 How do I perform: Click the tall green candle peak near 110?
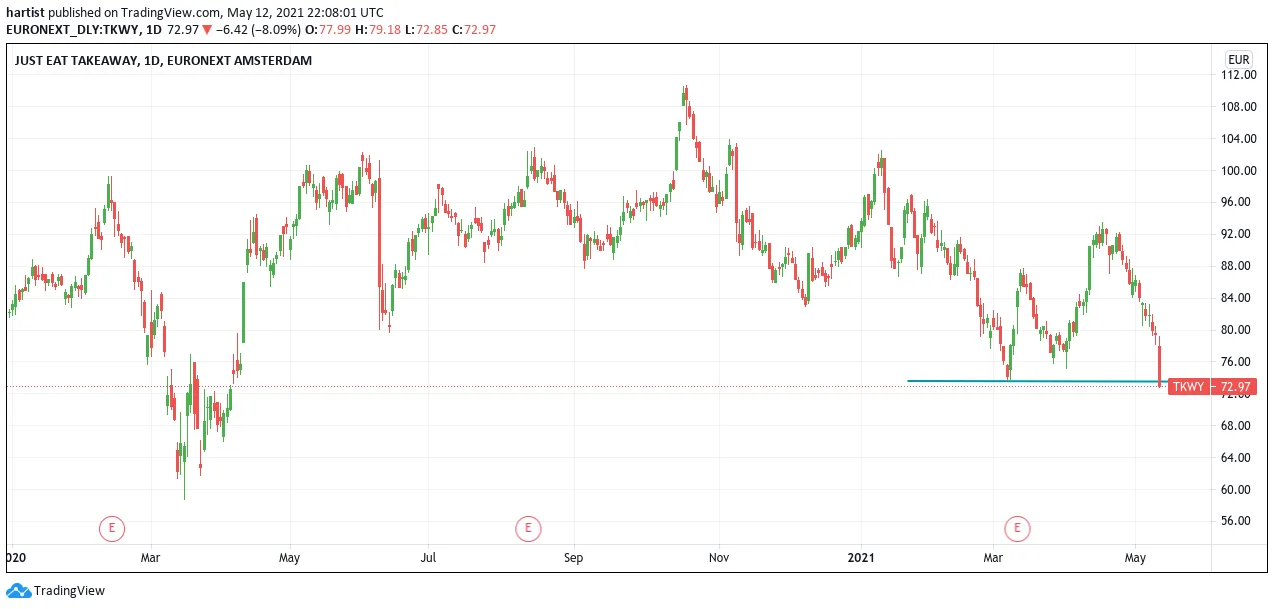click(685, 97)
